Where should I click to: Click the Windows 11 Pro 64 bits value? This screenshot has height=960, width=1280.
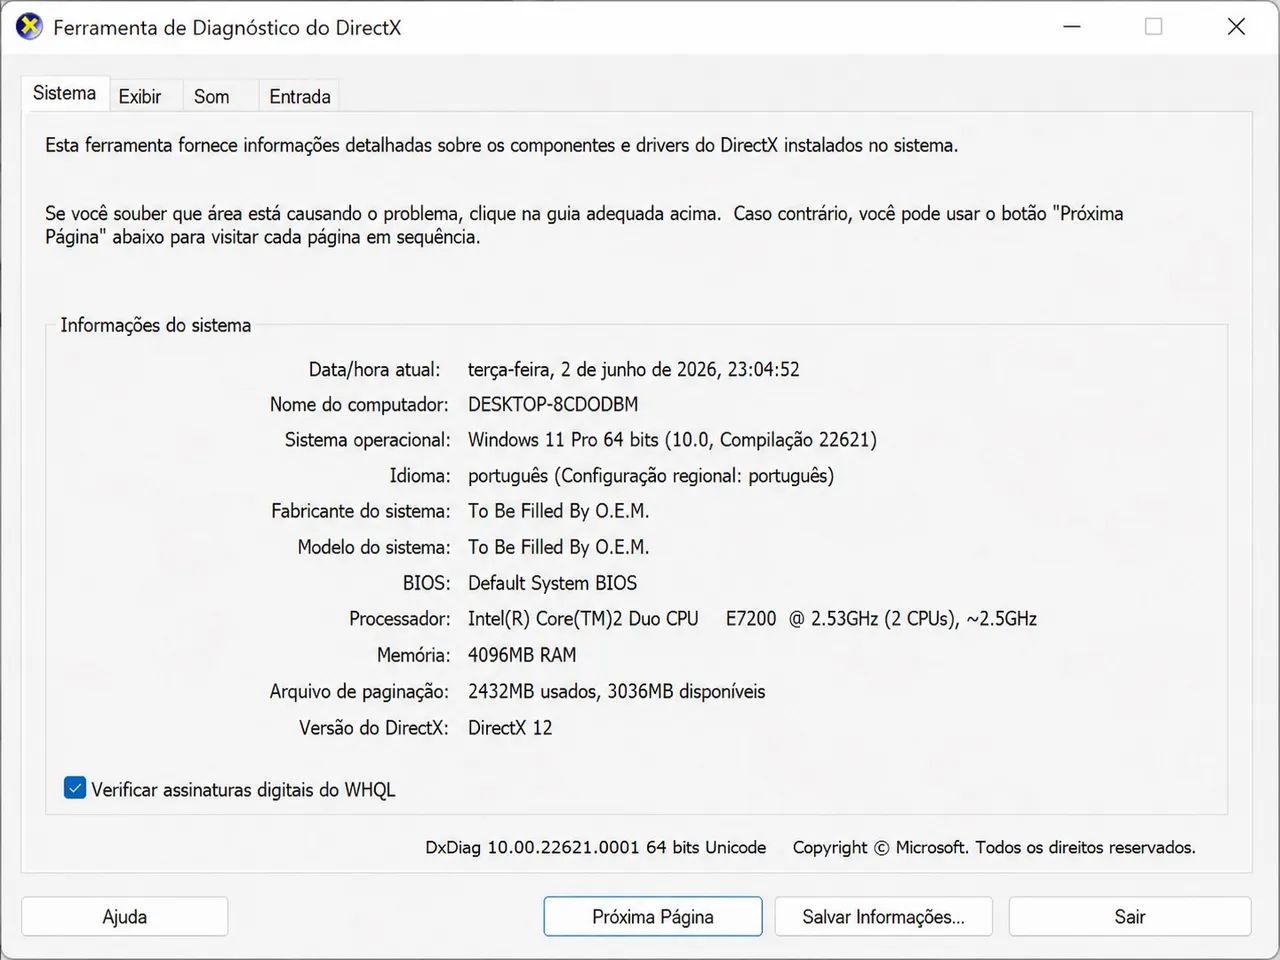[x=672, y=440]
